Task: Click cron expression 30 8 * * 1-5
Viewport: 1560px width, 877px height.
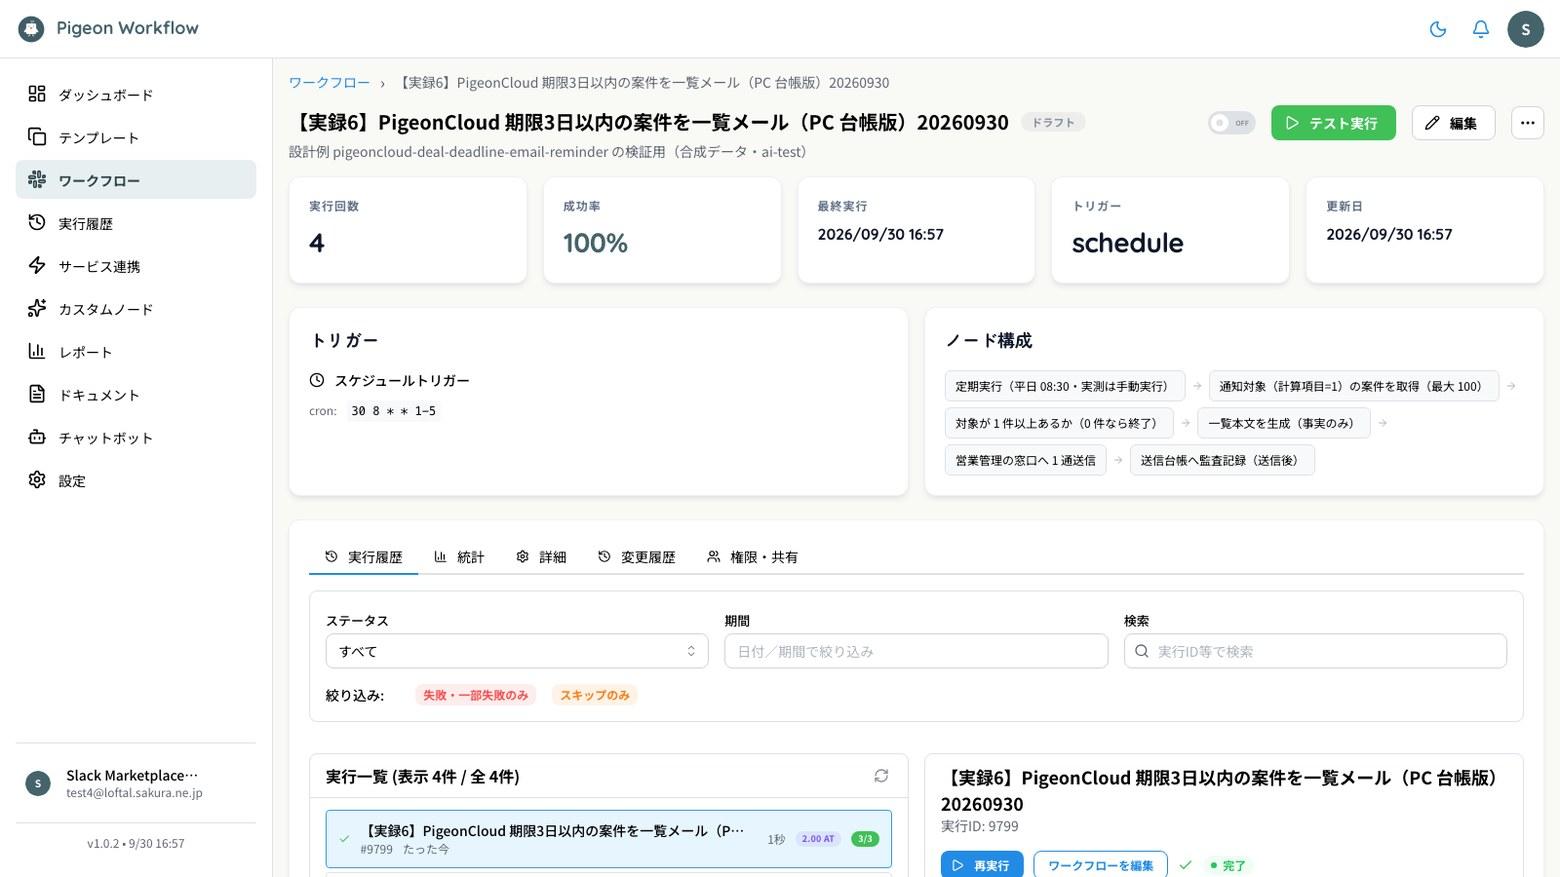Action: pos(393,411)
